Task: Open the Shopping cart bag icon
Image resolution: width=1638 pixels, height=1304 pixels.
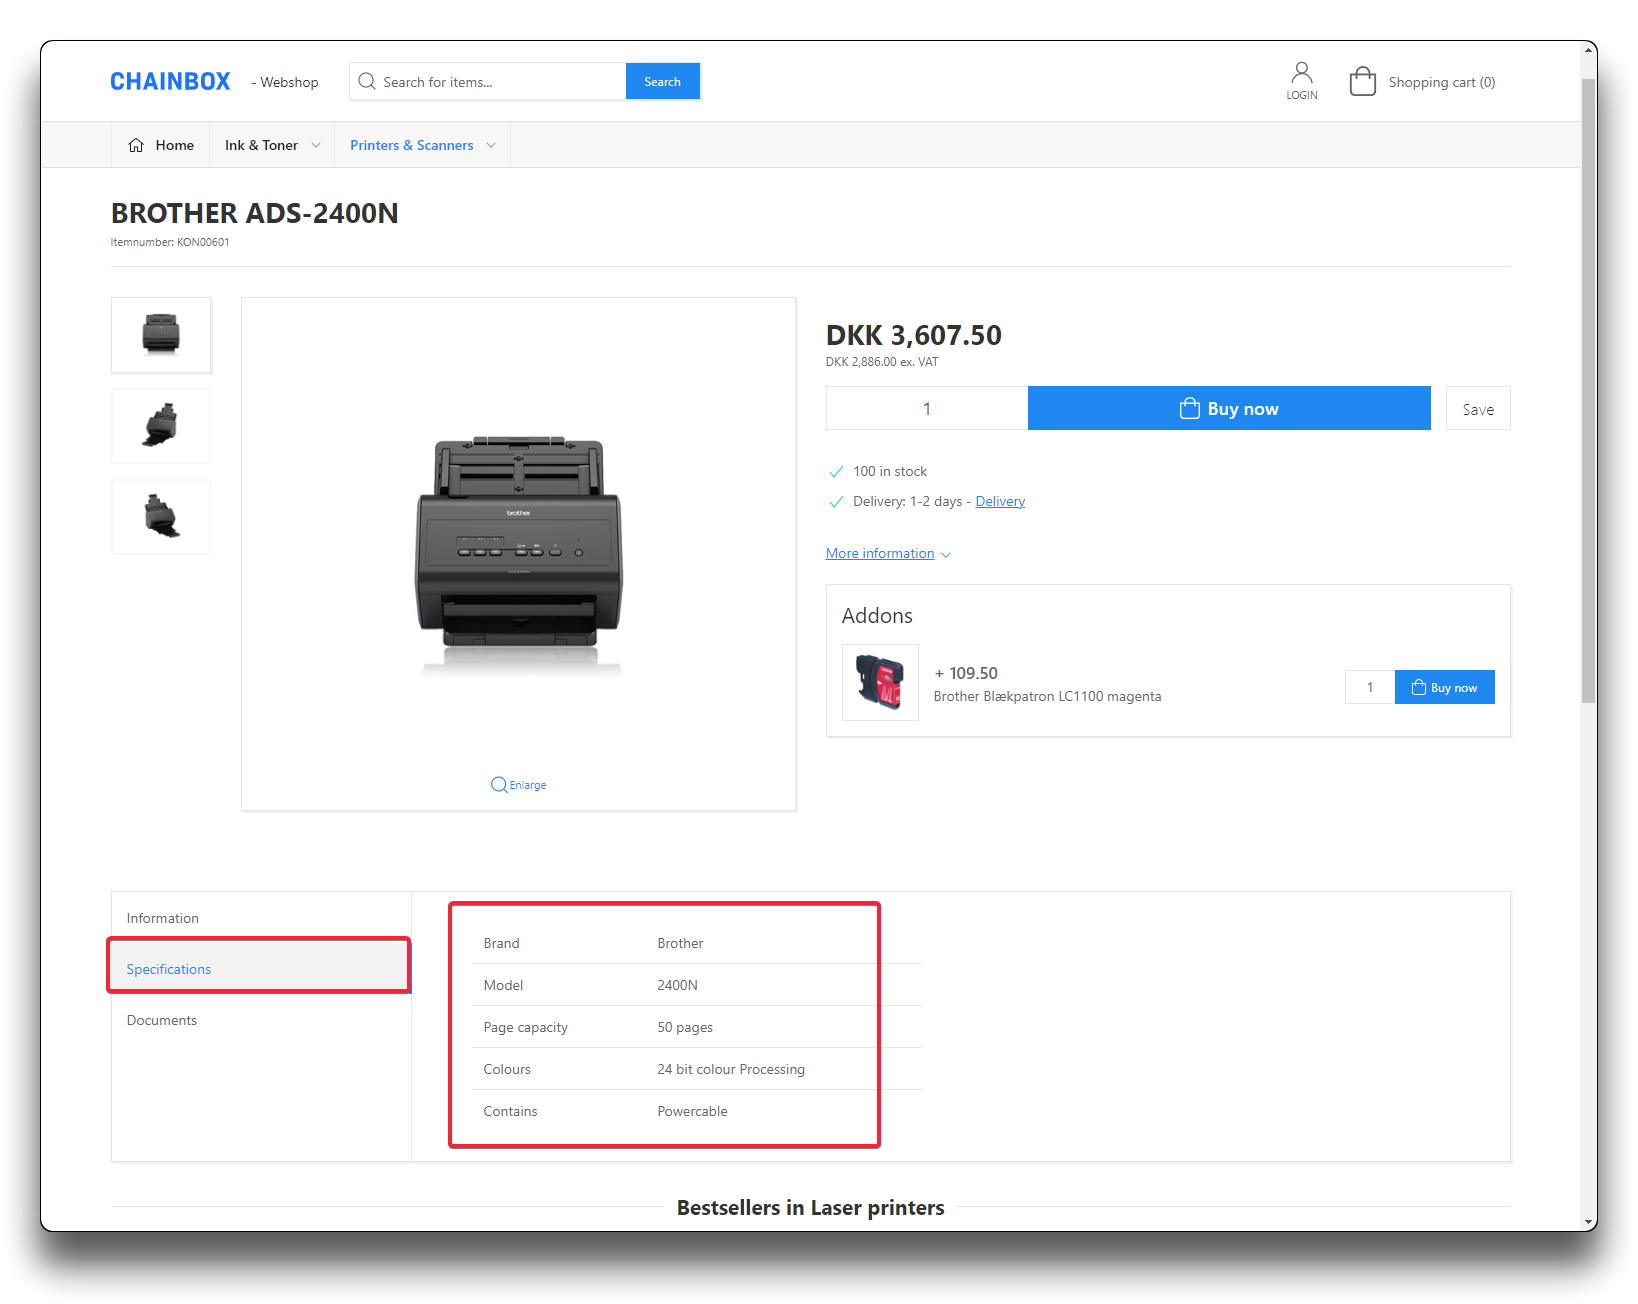Action: click(x=1362, y=81)
